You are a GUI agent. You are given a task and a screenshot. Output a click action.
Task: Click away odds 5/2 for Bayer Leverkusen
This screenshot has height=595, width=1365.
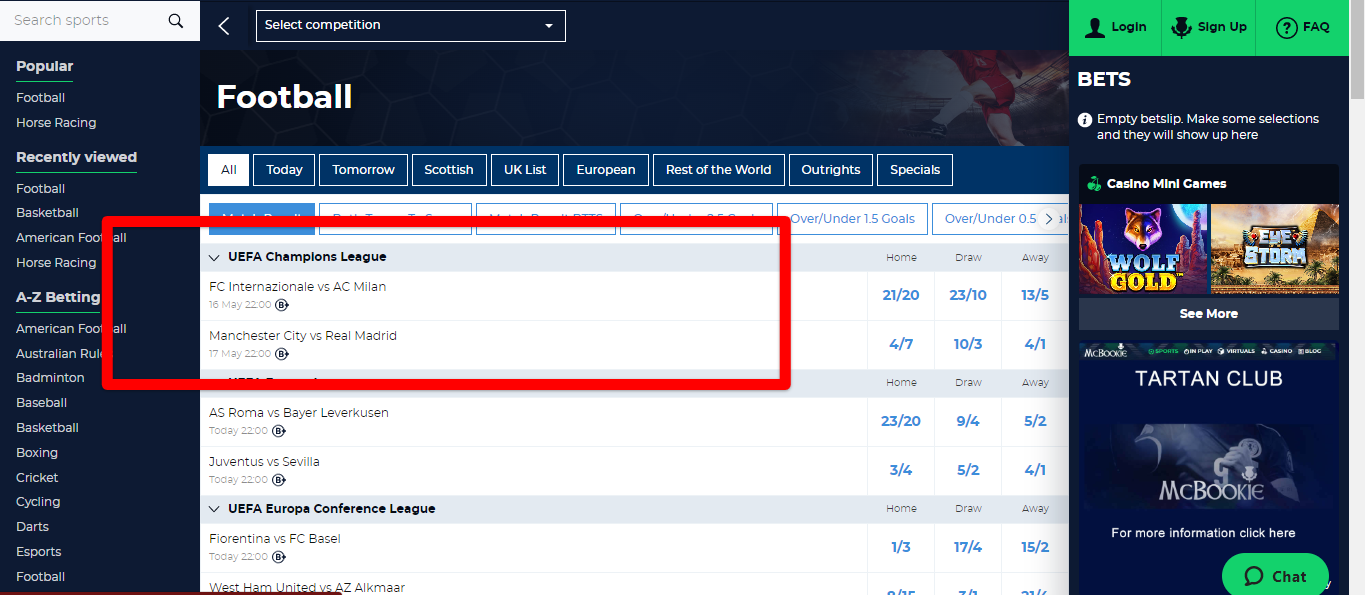(x=1035, y=422)
